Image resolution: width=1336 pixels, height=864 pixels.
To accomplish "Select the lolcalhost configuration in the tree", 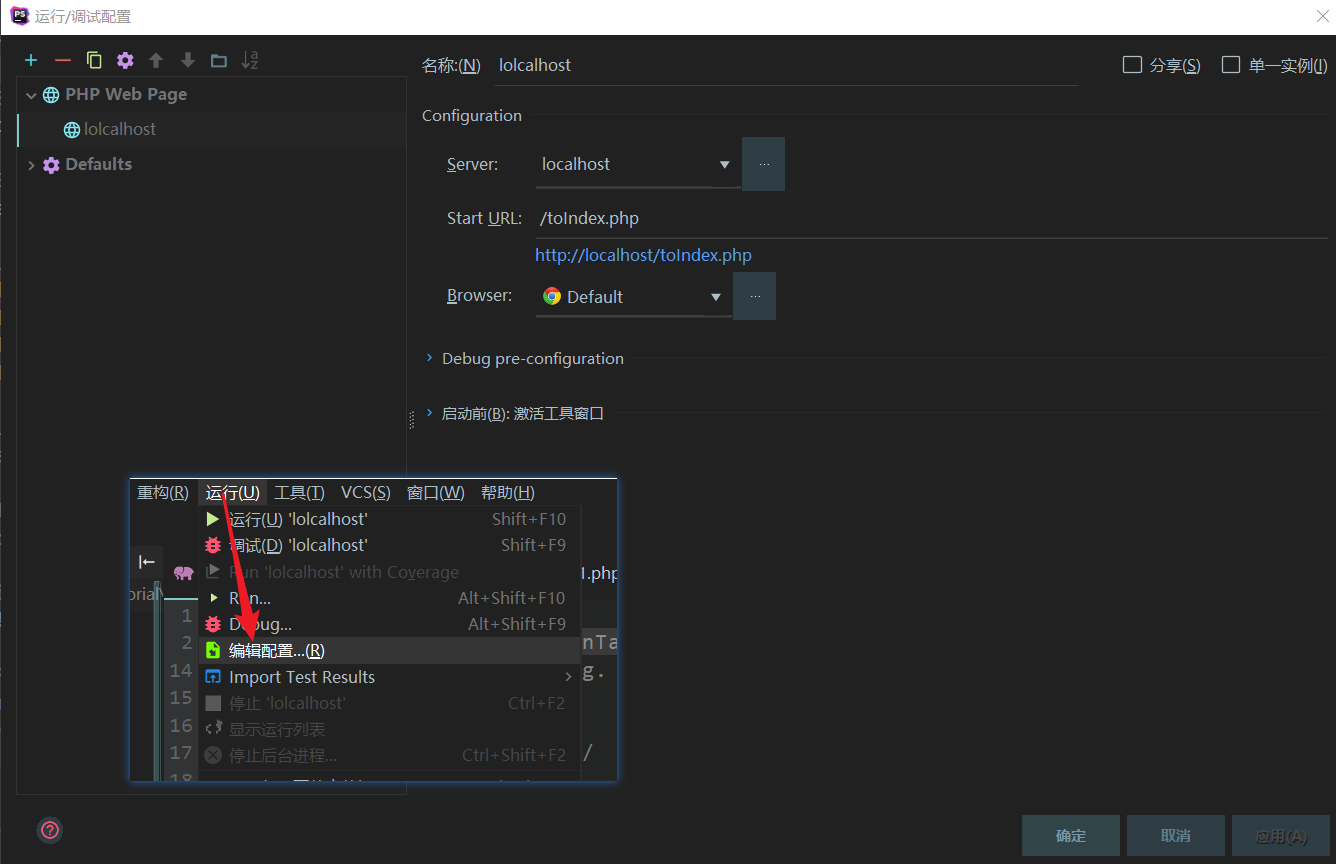I will (120, 129).
